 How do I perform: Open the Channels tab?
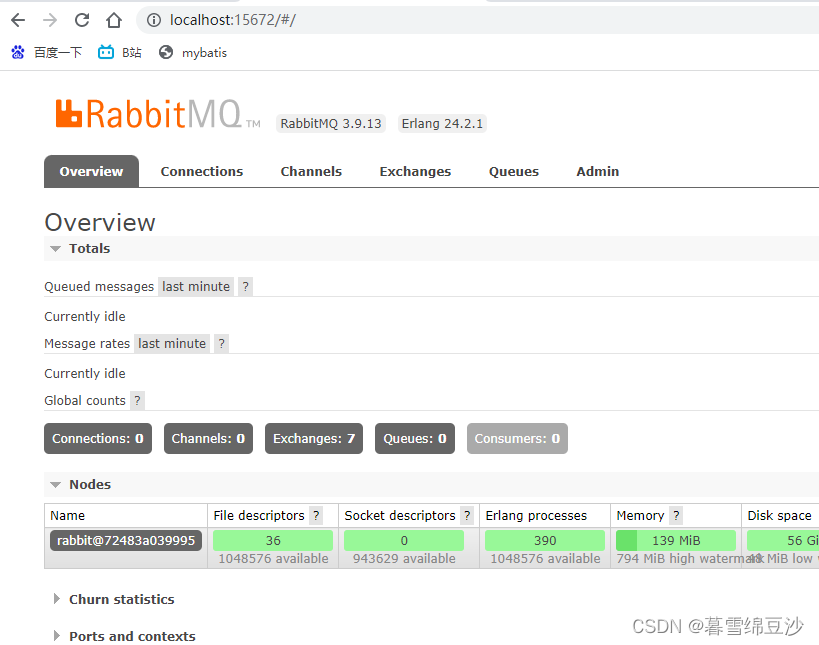click(311, 171)
